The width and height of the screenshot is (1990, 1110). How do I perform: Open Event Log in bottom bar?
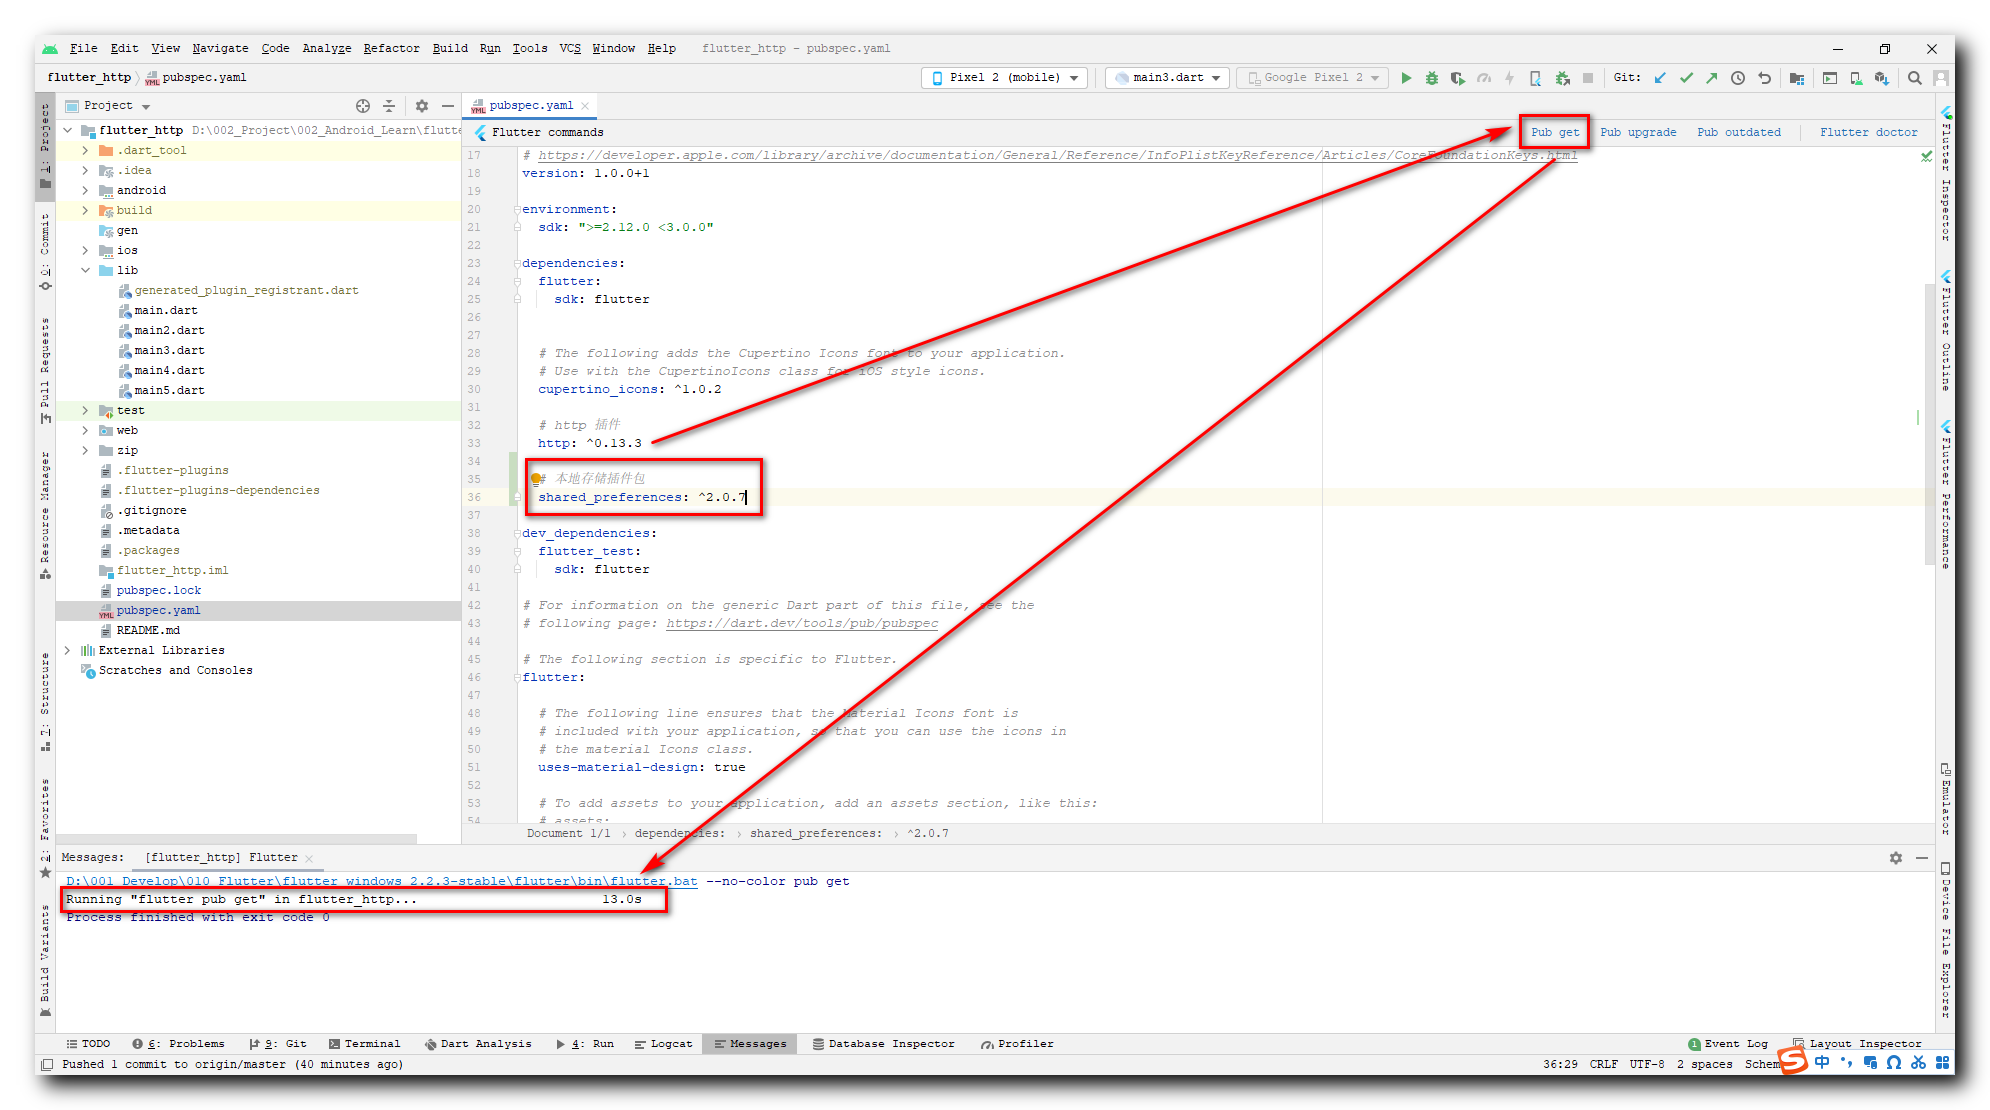tap(1728, 1044)
